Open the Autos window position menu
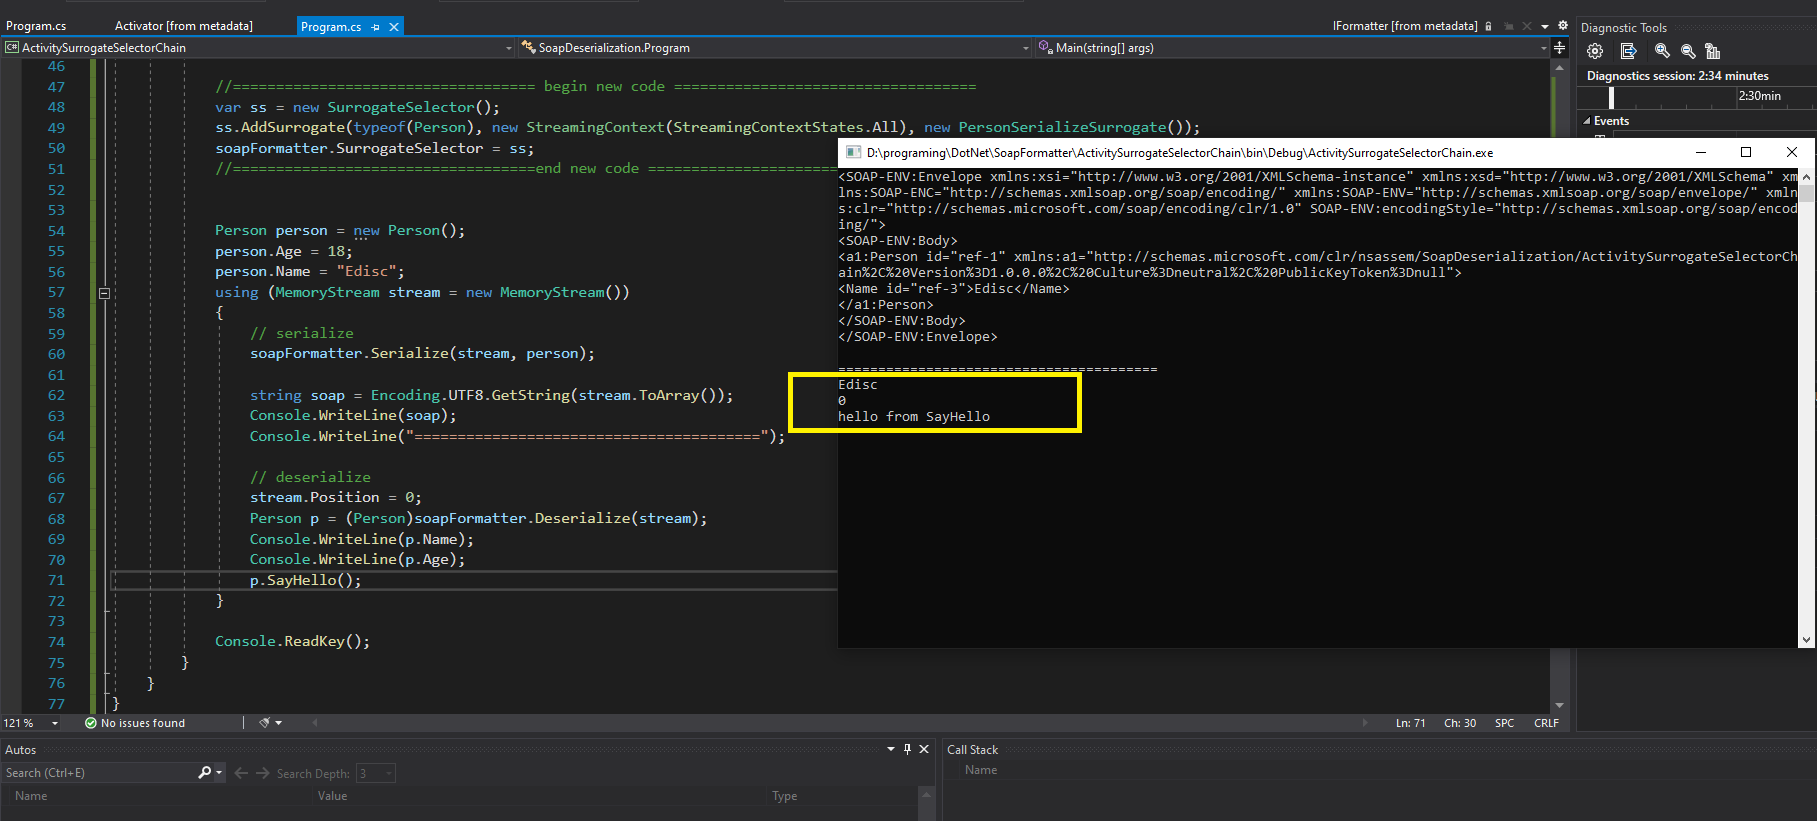 coord(891,749)
